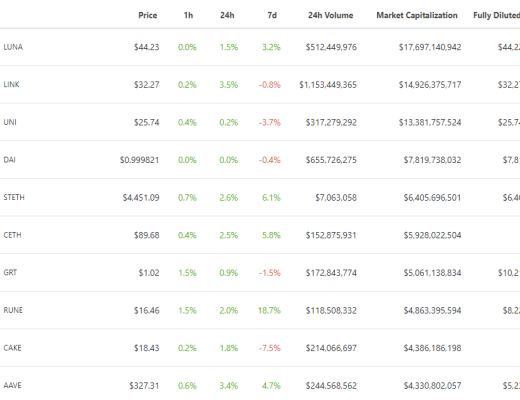The image size is (520, 400).
Task: Select STETH market cap $6,405,696,501
Action: tap(433, 198)
